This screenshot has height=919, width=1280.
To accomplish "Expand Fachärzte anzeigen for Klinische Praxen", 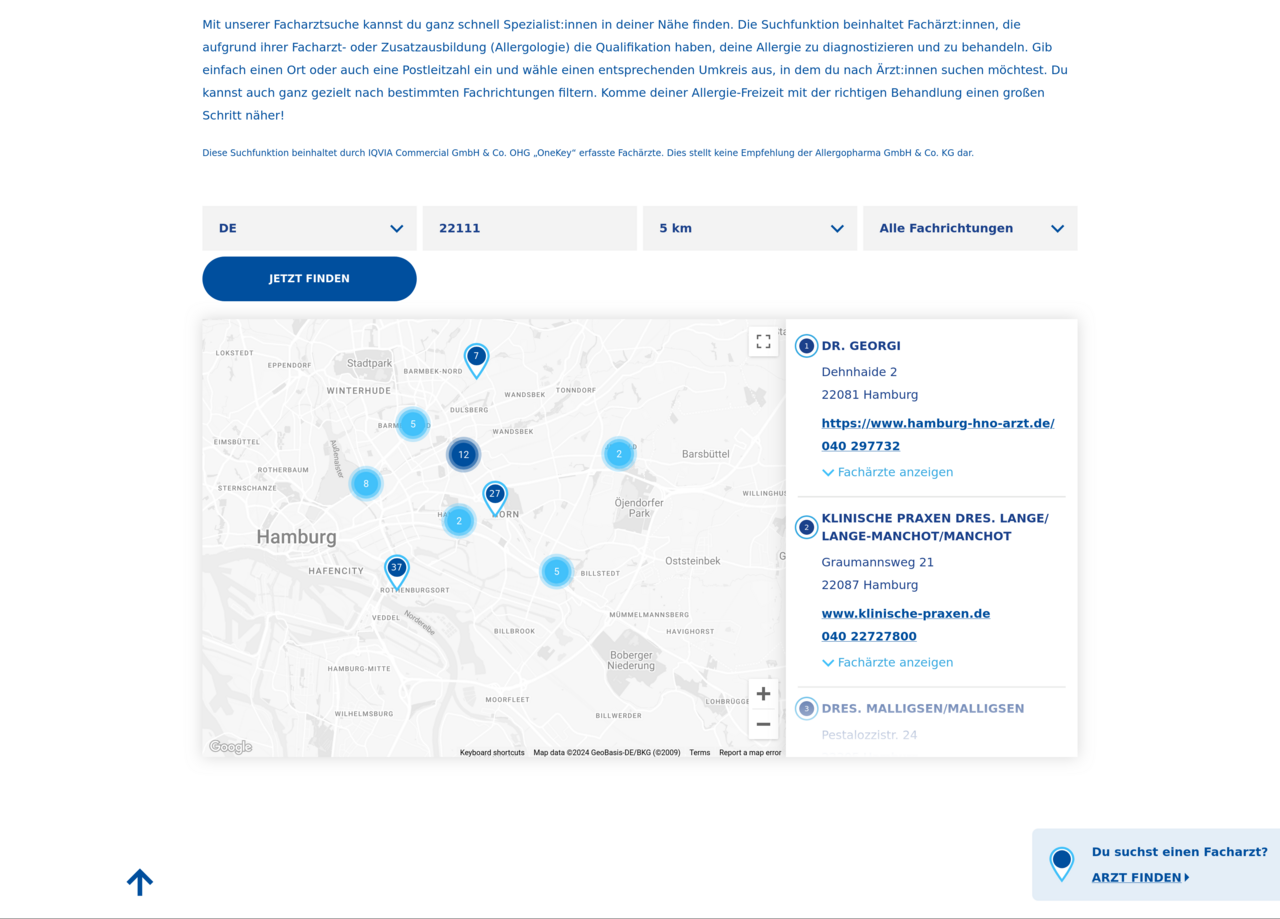I will [x=887, y=662].
